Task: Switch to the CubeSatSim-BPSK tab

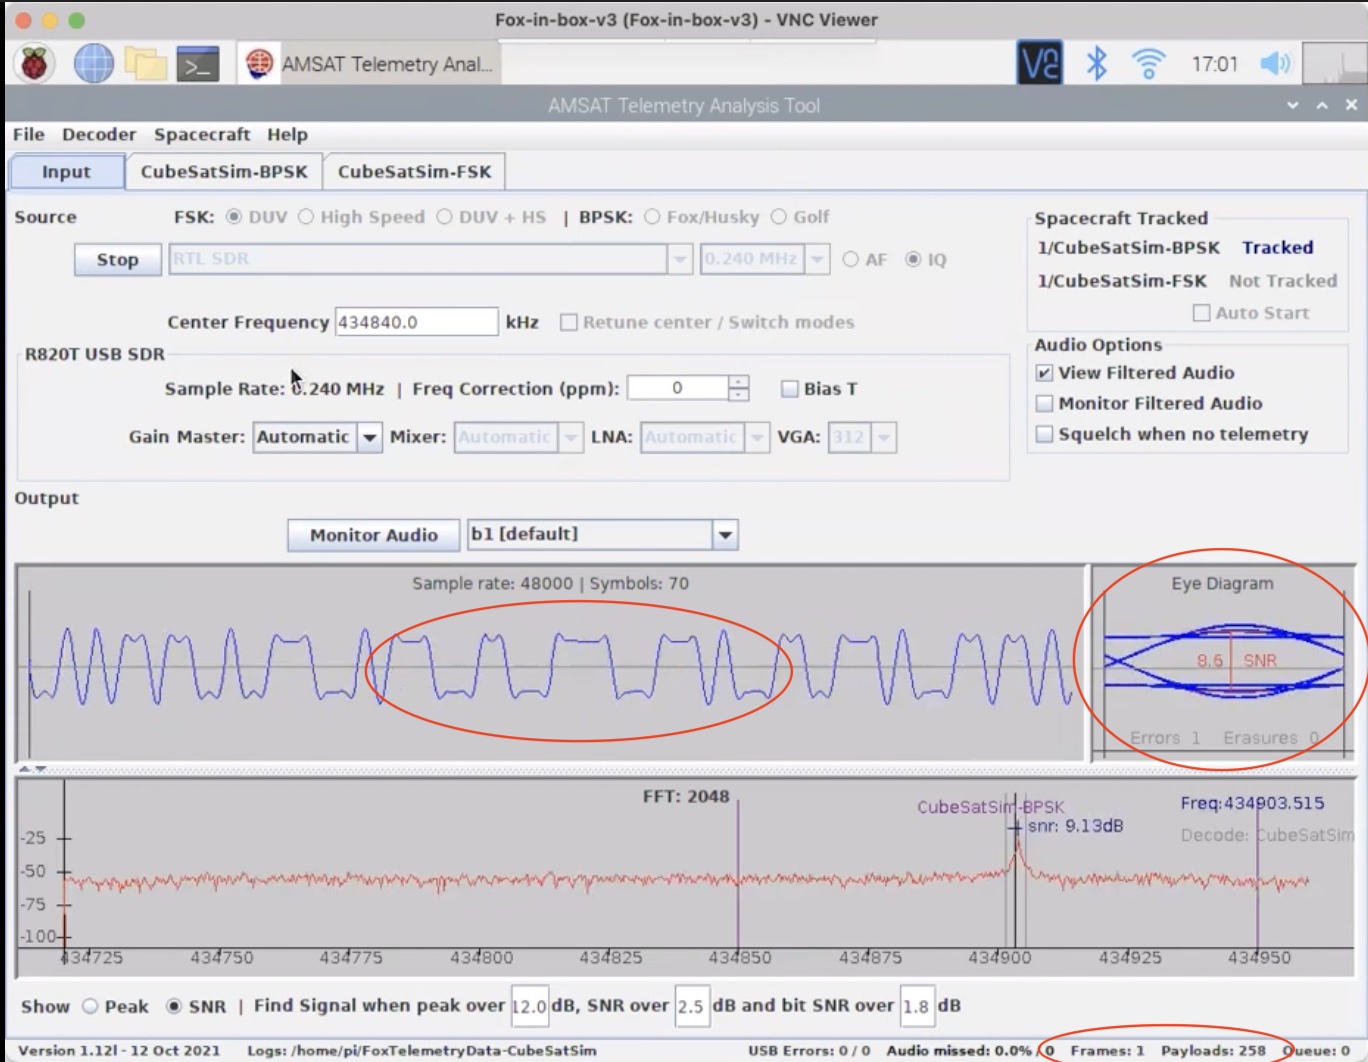Action: (224, 172)
